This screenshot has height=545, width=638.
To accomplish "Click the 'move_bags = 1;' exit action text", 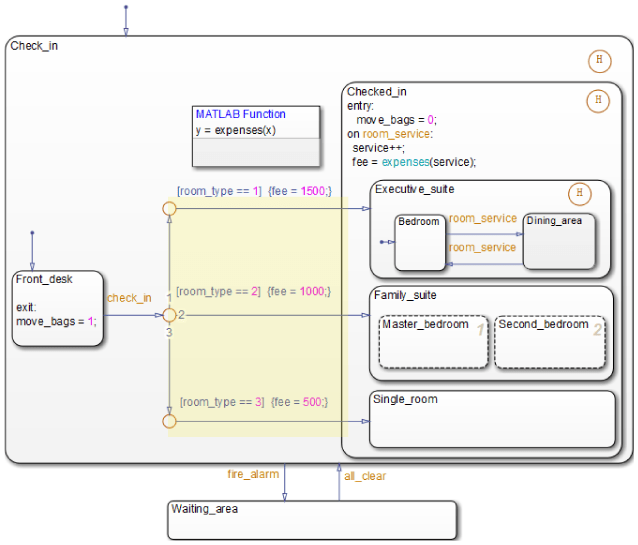I will (x=57, y=322).
